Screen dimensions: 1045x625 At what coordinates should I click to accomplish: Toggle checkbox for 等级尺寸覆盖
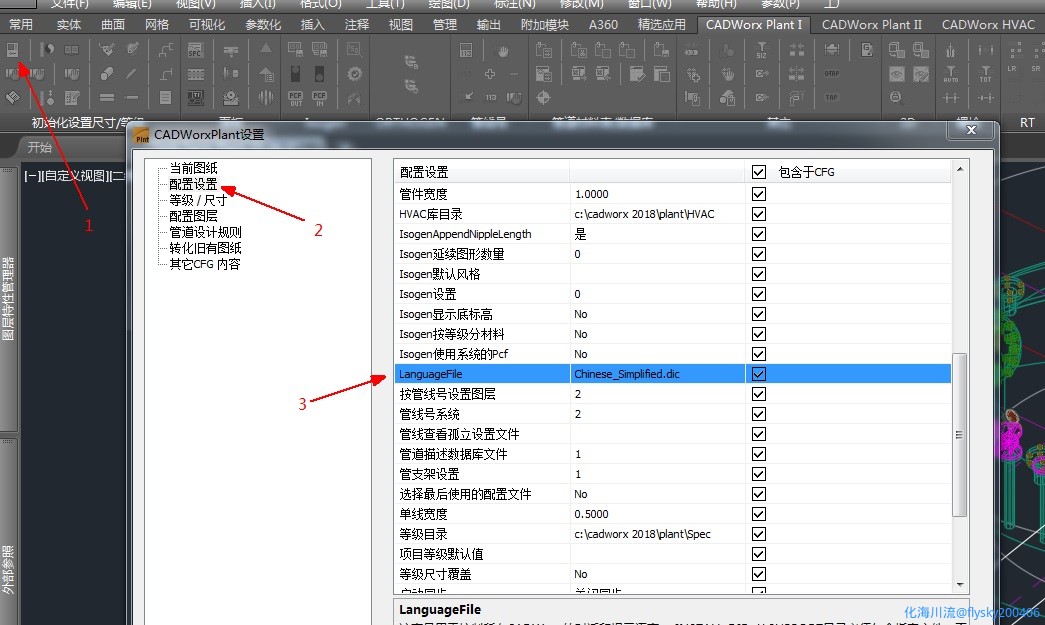[x=758, y=574]
